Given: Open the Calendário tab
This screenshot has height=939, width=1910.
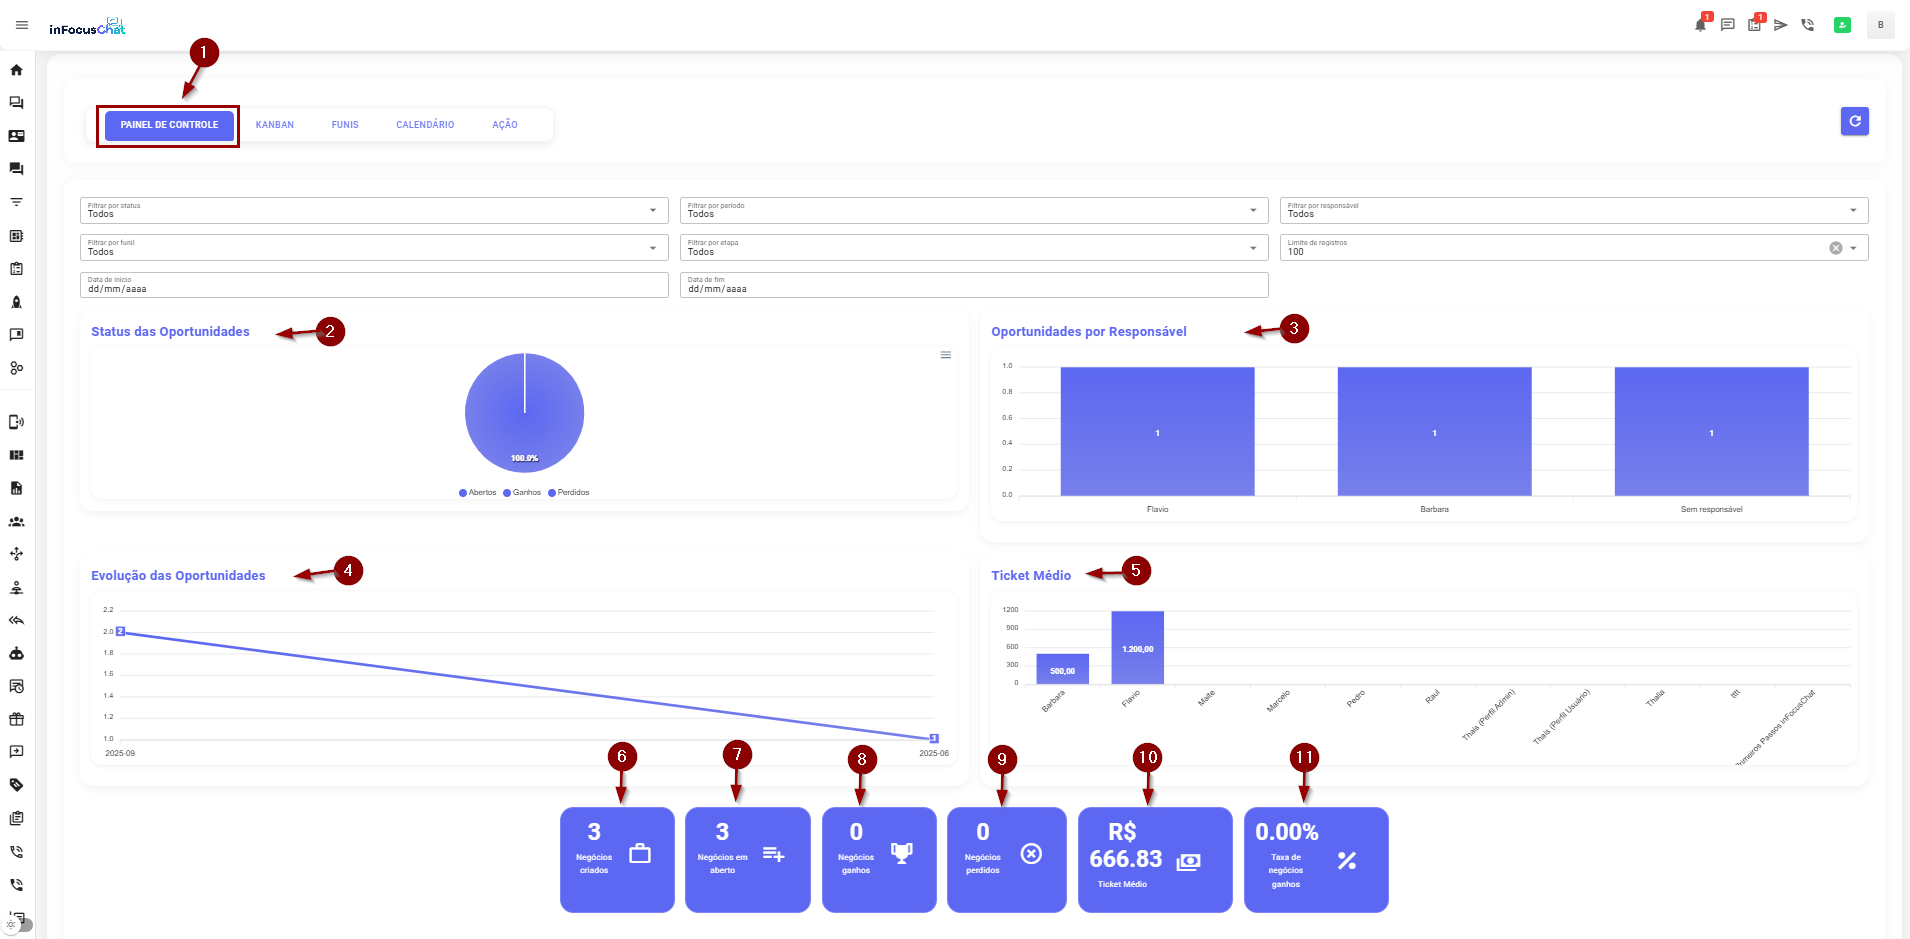Looking at the screenshot, I should [425, 125].
